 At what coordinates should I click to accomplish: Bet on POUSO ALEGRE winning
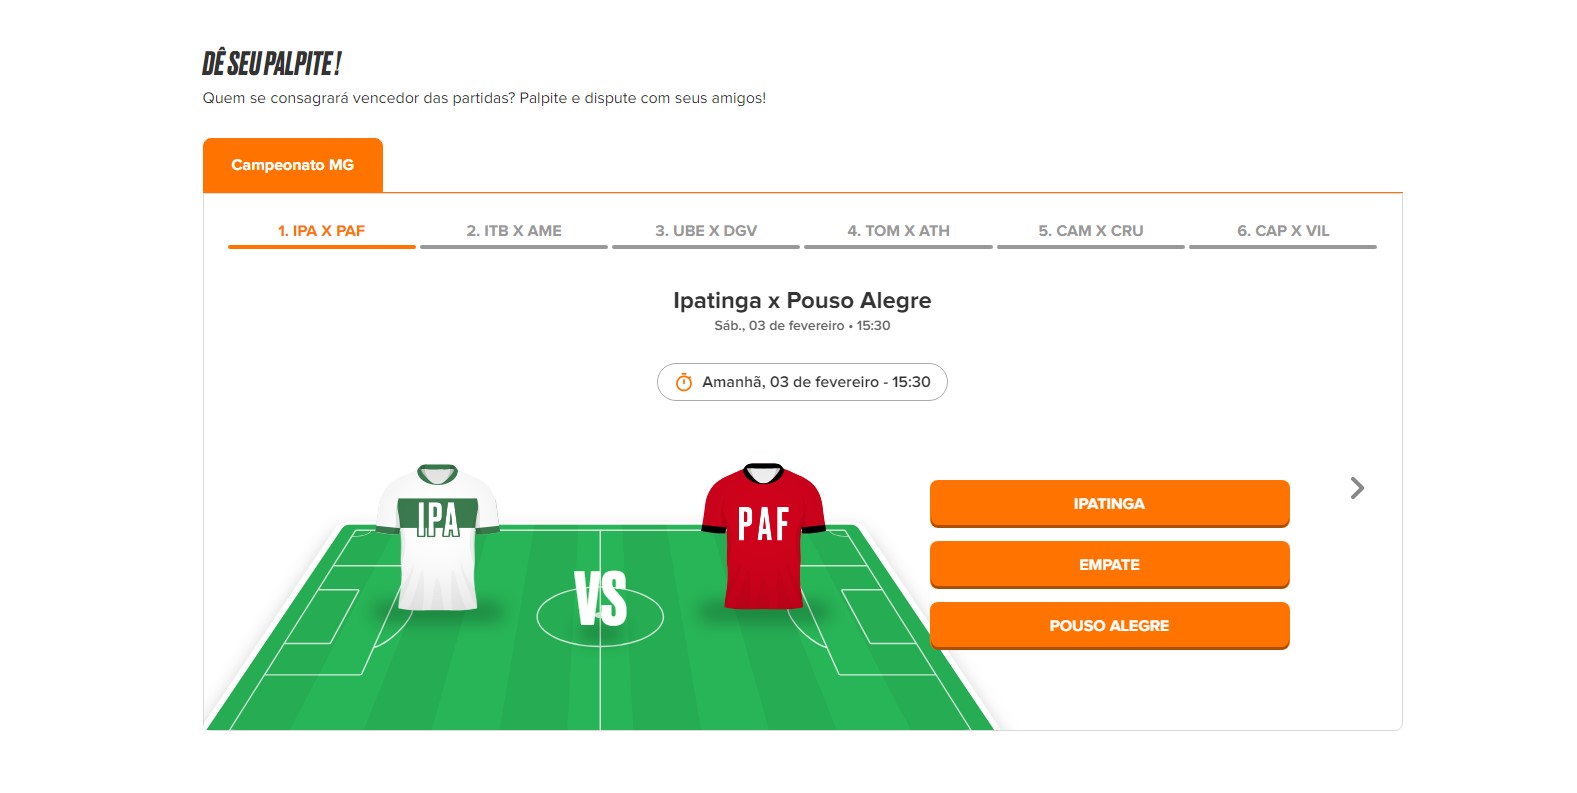coord(1109,625)
